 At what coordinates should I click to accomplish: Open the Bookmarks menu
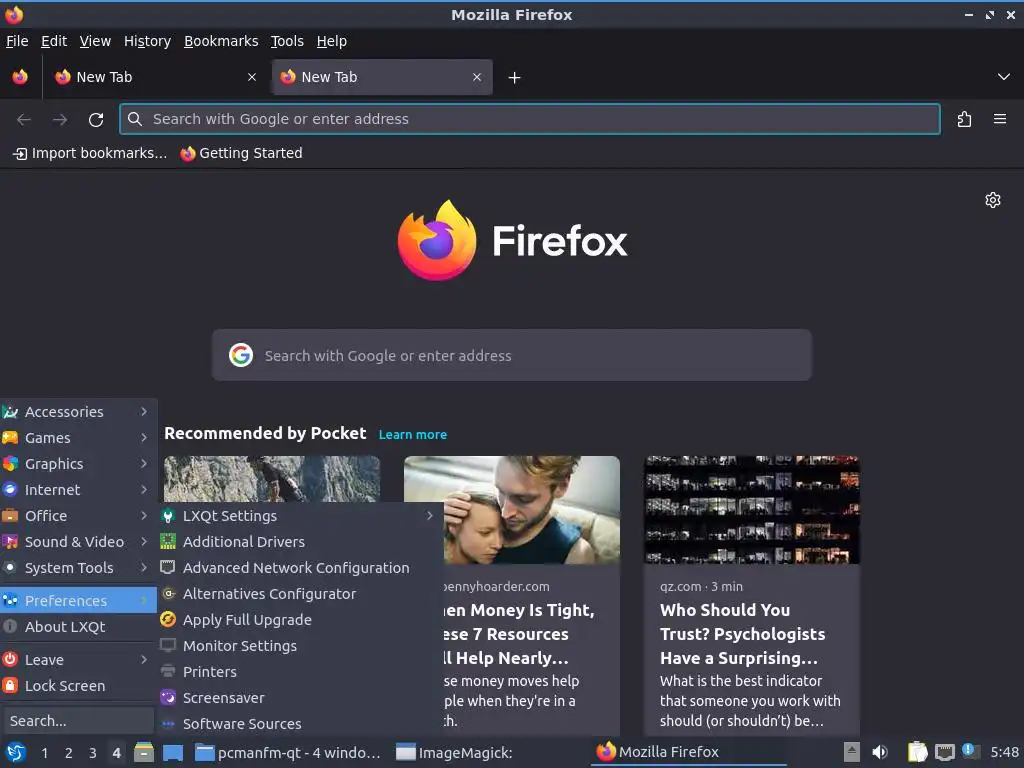coord(221,41)
